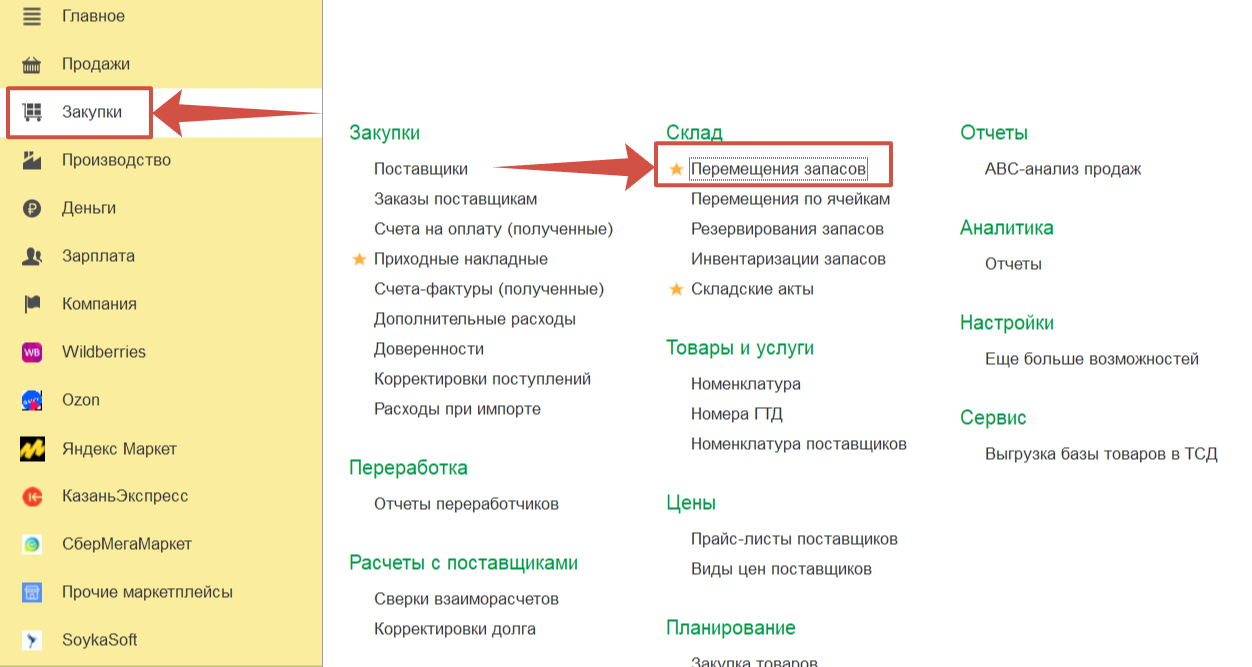Open the Компания section

[x=99, y=304]
